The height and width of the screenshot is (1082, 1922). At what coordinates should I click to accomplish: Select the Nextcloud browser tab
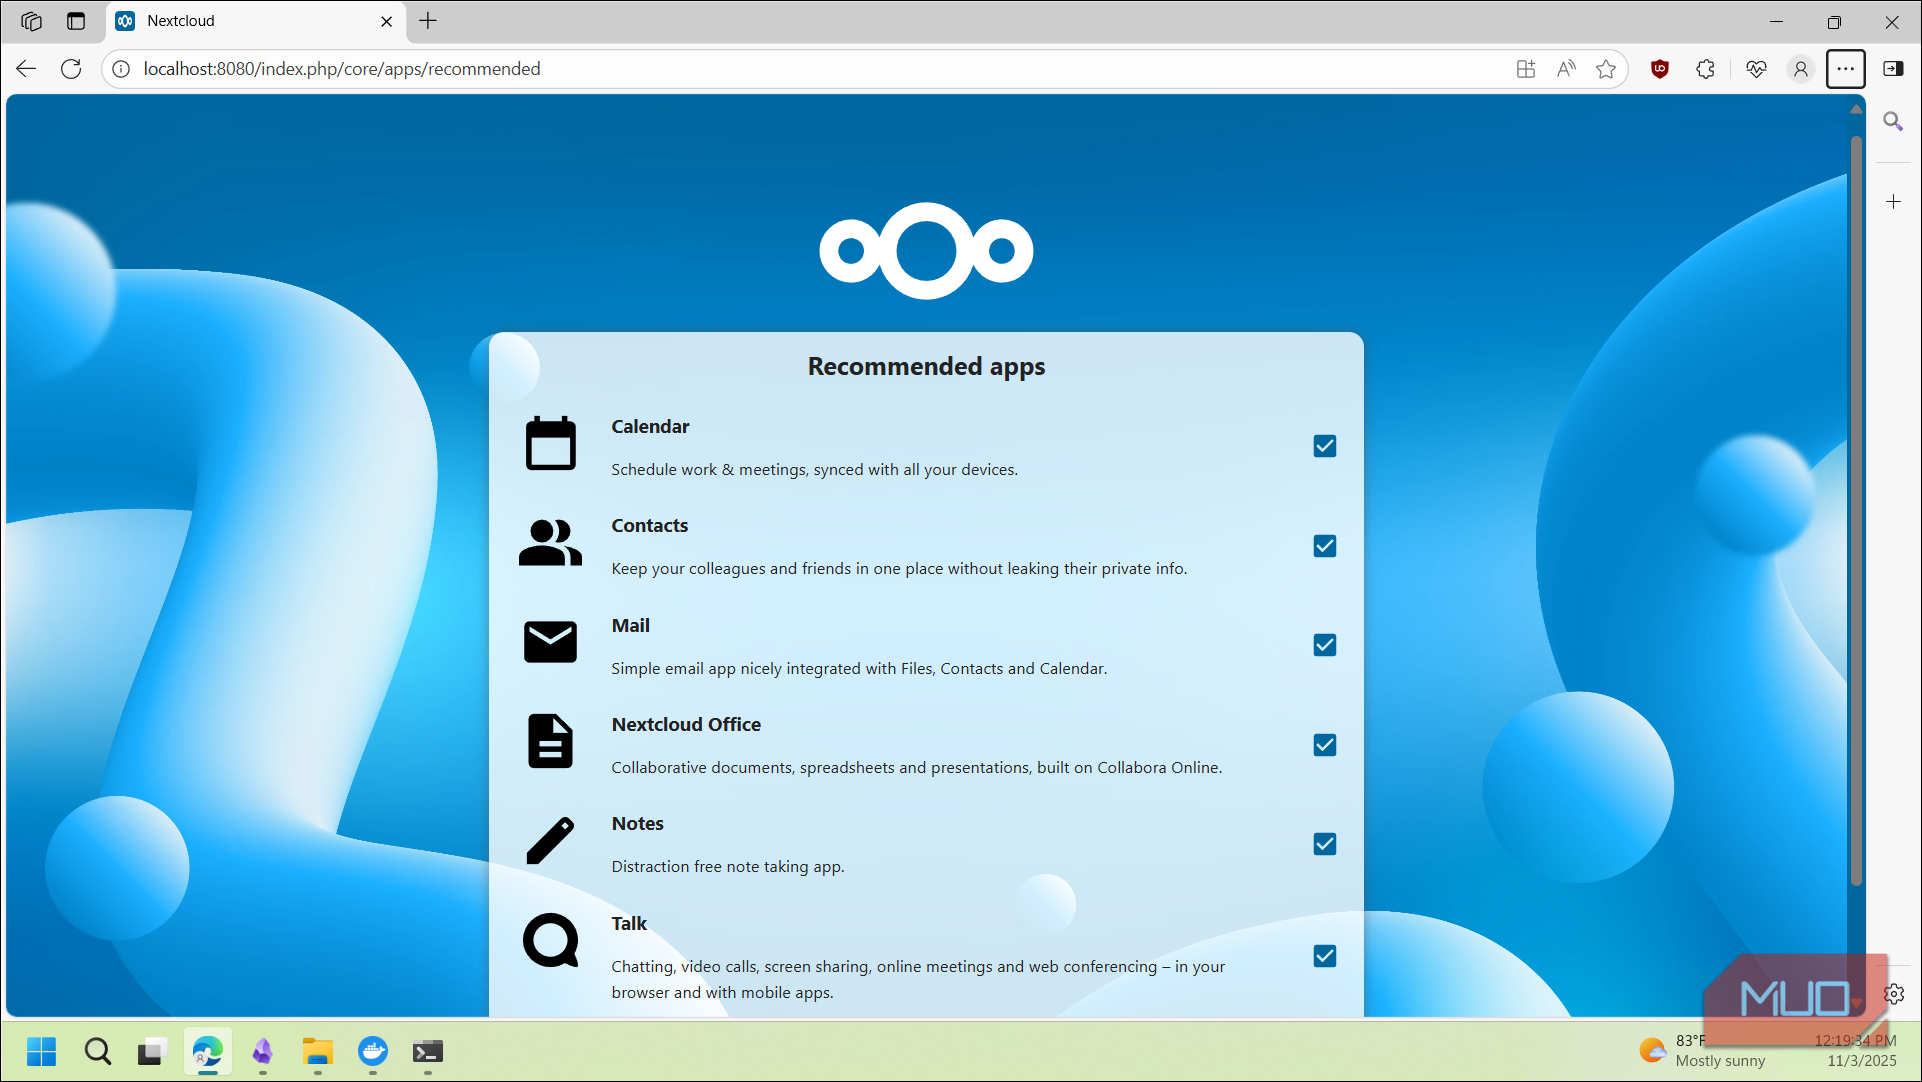[255, 21]
